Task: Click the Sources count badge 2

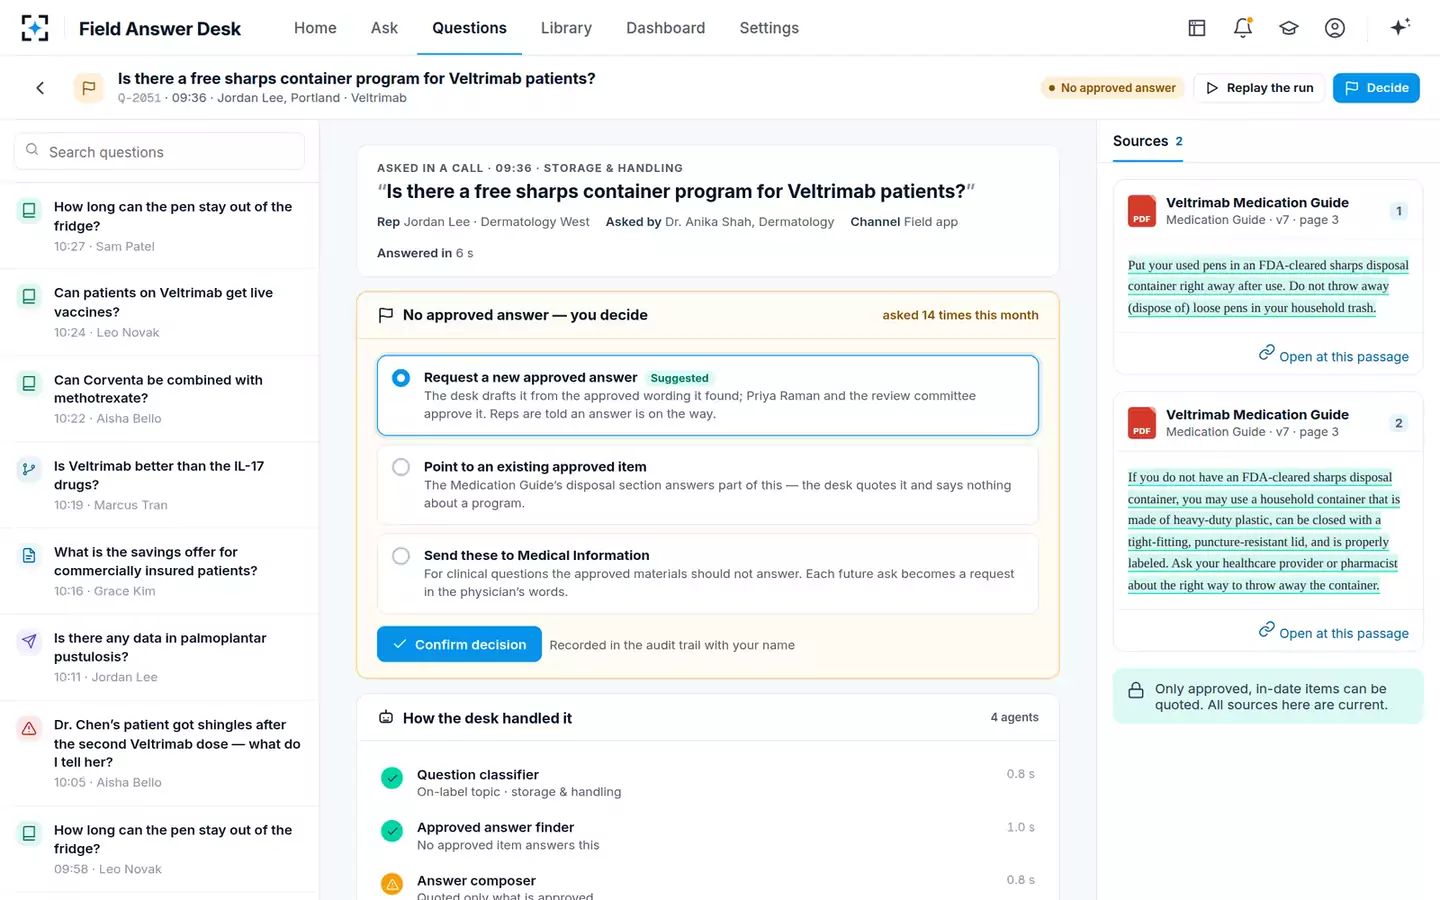Action: coord(1179,141)
